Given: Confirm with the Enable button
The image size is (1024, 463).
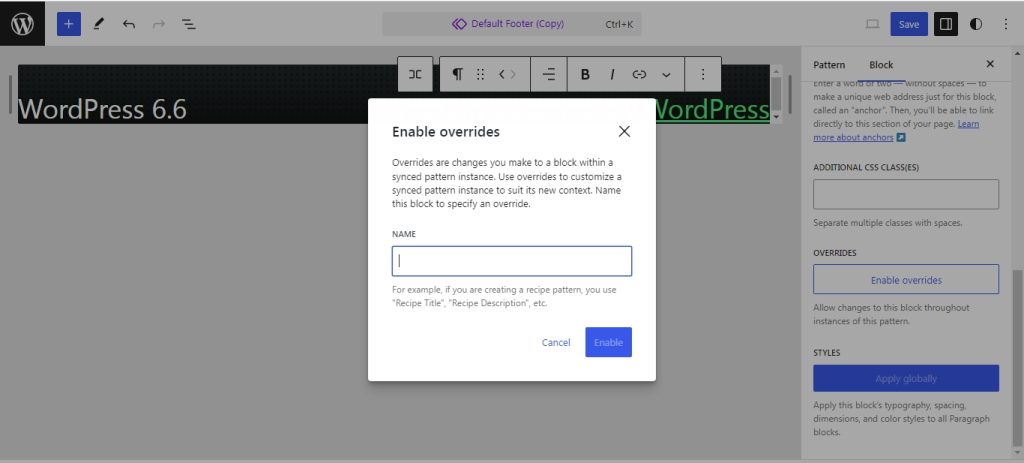Looking at the screenshot, I should [x=608, y=342].
